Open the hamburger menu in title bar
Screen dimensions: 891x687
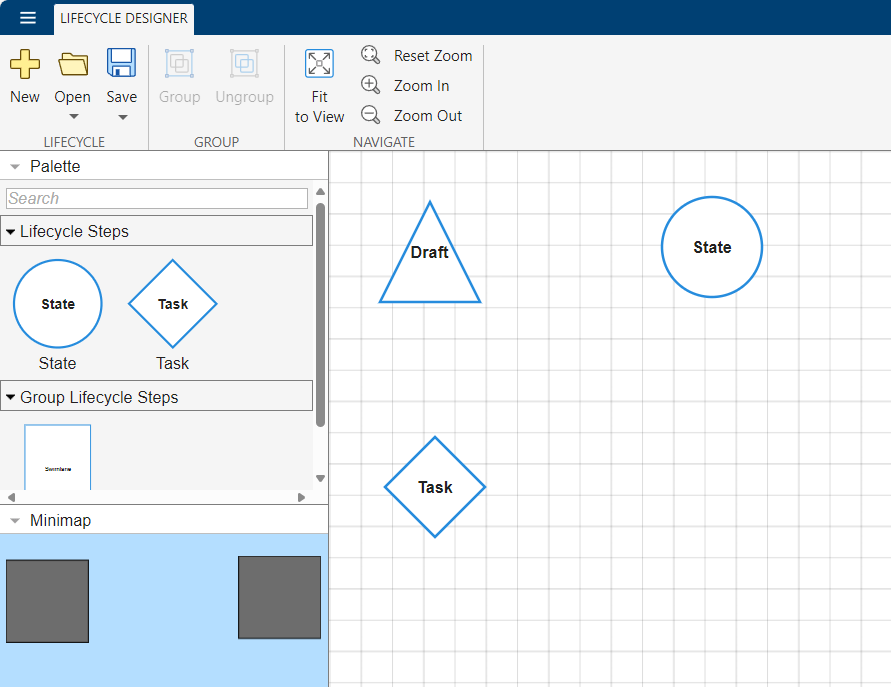(x=28, y=18)
